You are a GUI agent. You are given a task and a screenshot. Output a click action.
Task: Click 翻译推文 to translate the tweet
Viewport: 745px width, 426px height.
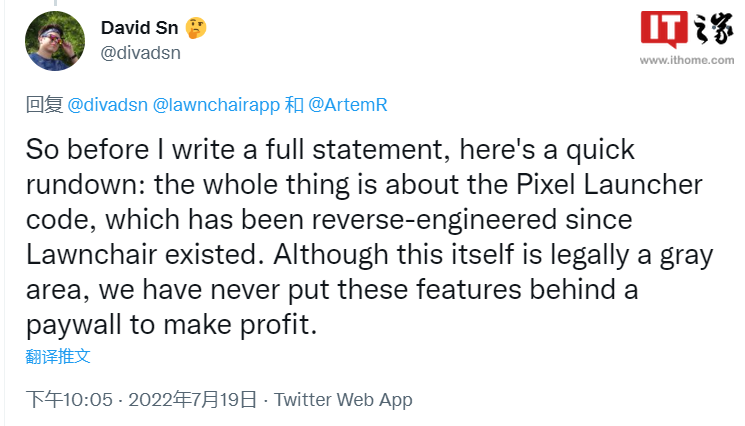point(58,356)
